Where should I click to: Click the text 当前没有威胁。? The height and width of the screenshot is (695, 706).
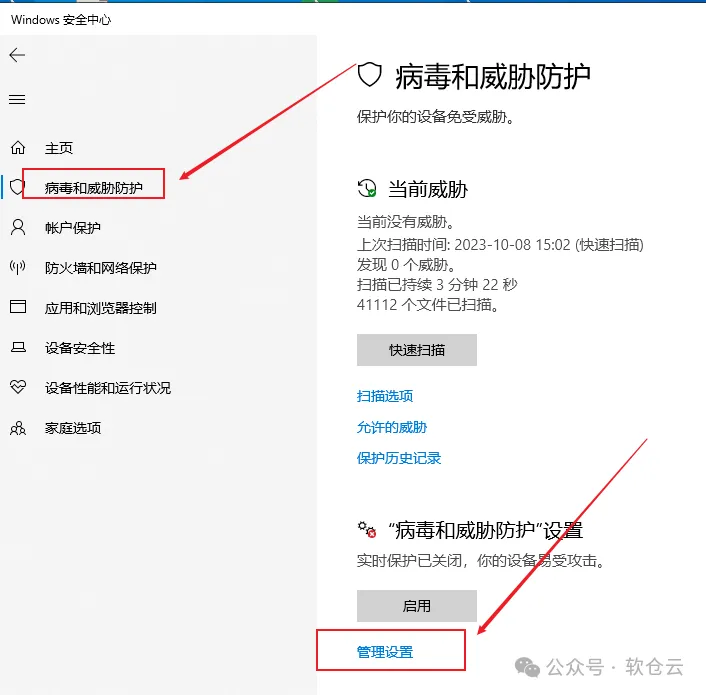click(x=407, y=221)
